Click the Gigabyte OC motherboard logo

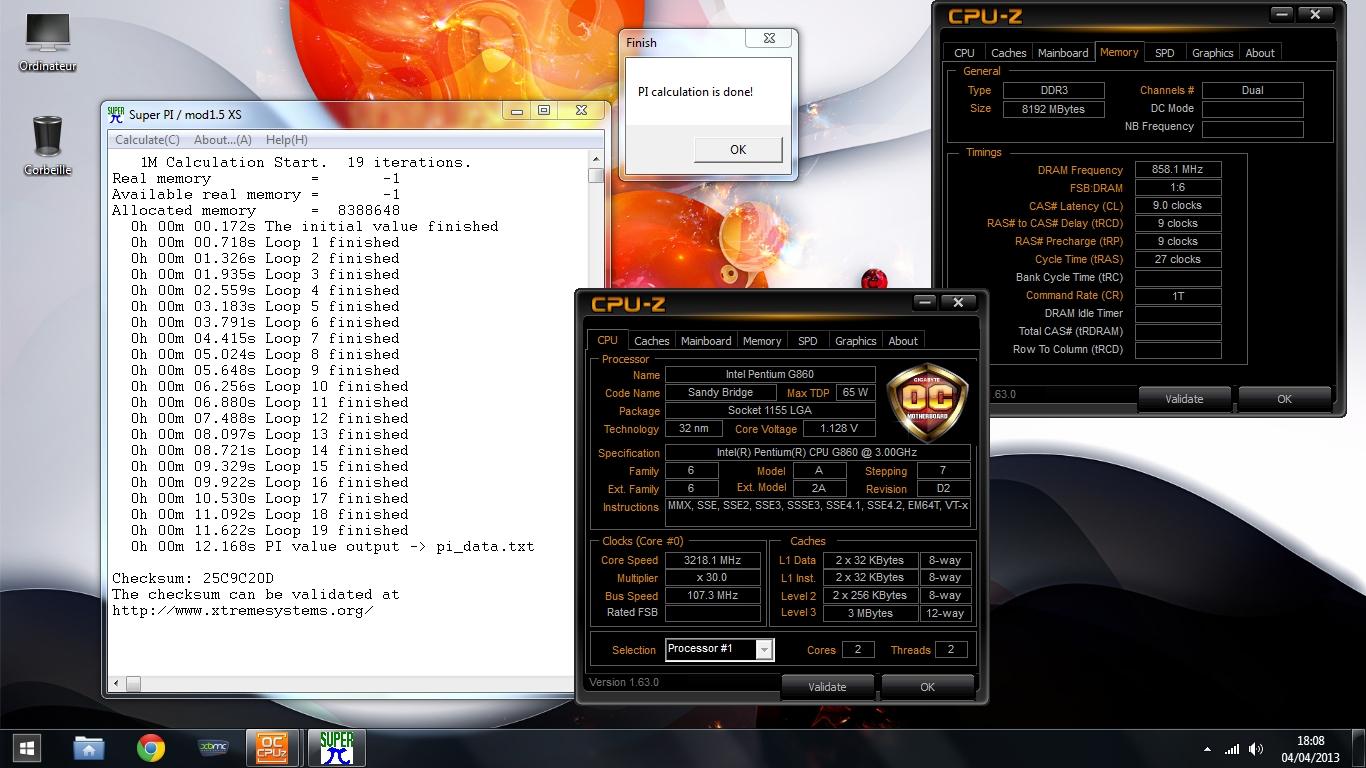click(x=927, y=402)
